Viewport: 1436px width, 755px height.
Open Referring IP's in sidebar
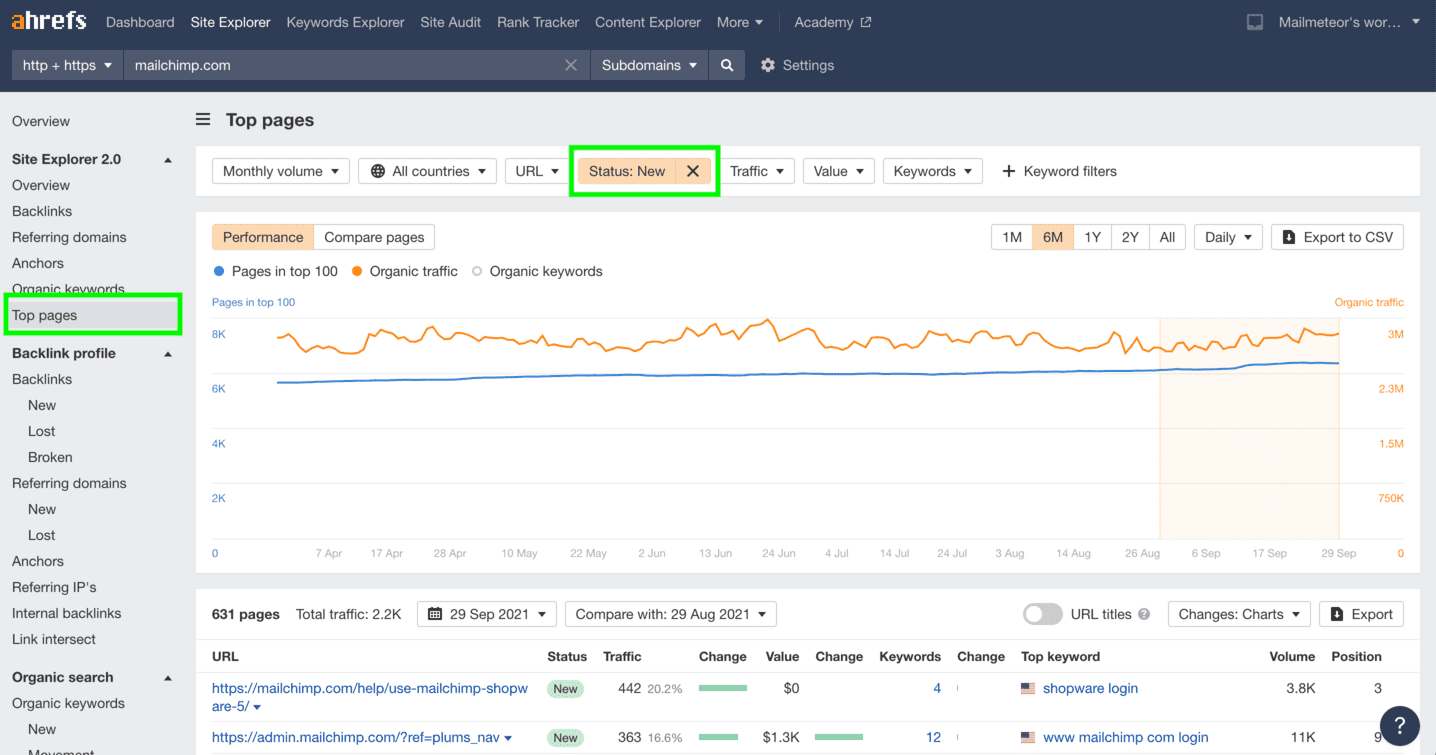[54, 587]
